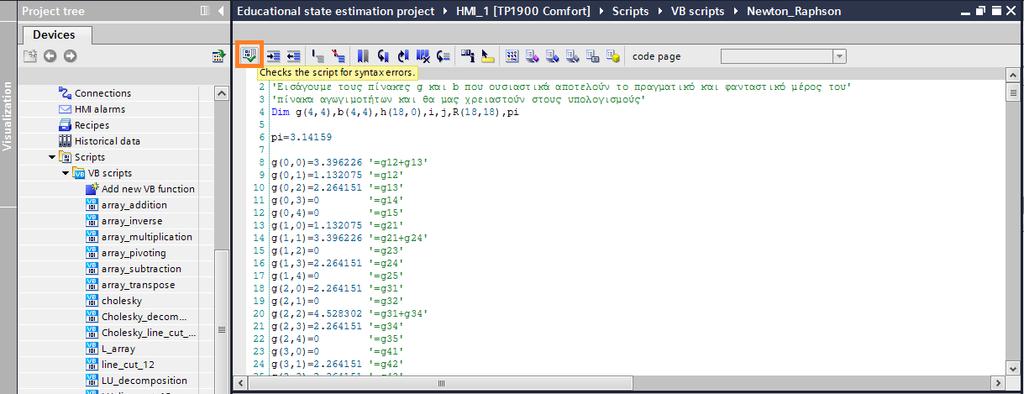Jump to the next bookmark

pyautogui.click(x=403, y=57)
